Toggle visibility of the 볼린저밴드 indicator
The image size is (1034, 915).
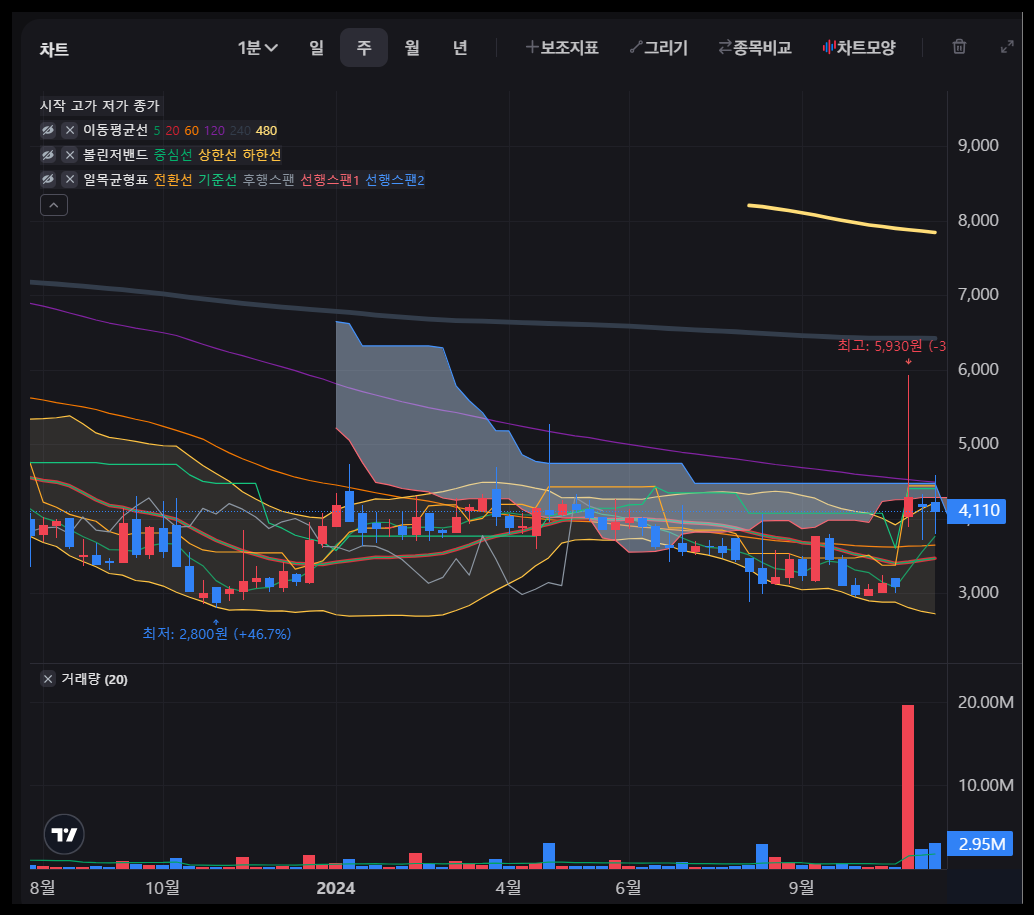[x=47, y=154]
